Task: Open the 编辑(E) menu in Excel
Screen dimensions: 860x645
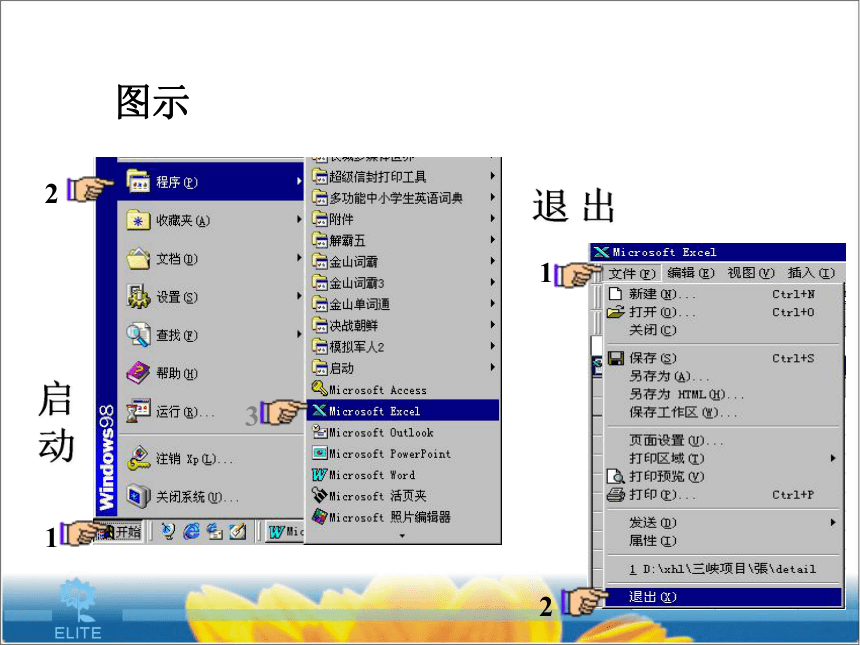Action: click(x=691, y=273)
